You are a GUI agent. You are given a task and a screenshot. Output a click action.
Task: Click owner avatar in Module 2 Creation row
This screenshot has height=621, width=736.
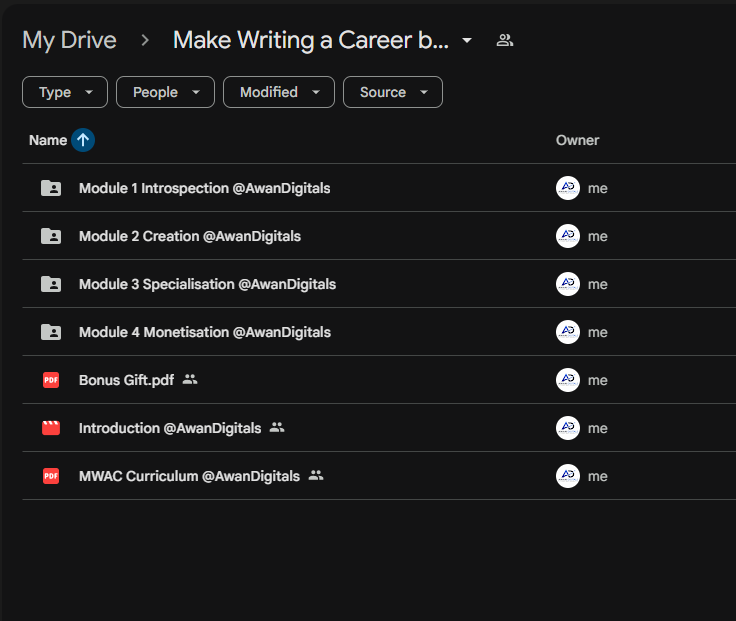[x=568, y=236]
